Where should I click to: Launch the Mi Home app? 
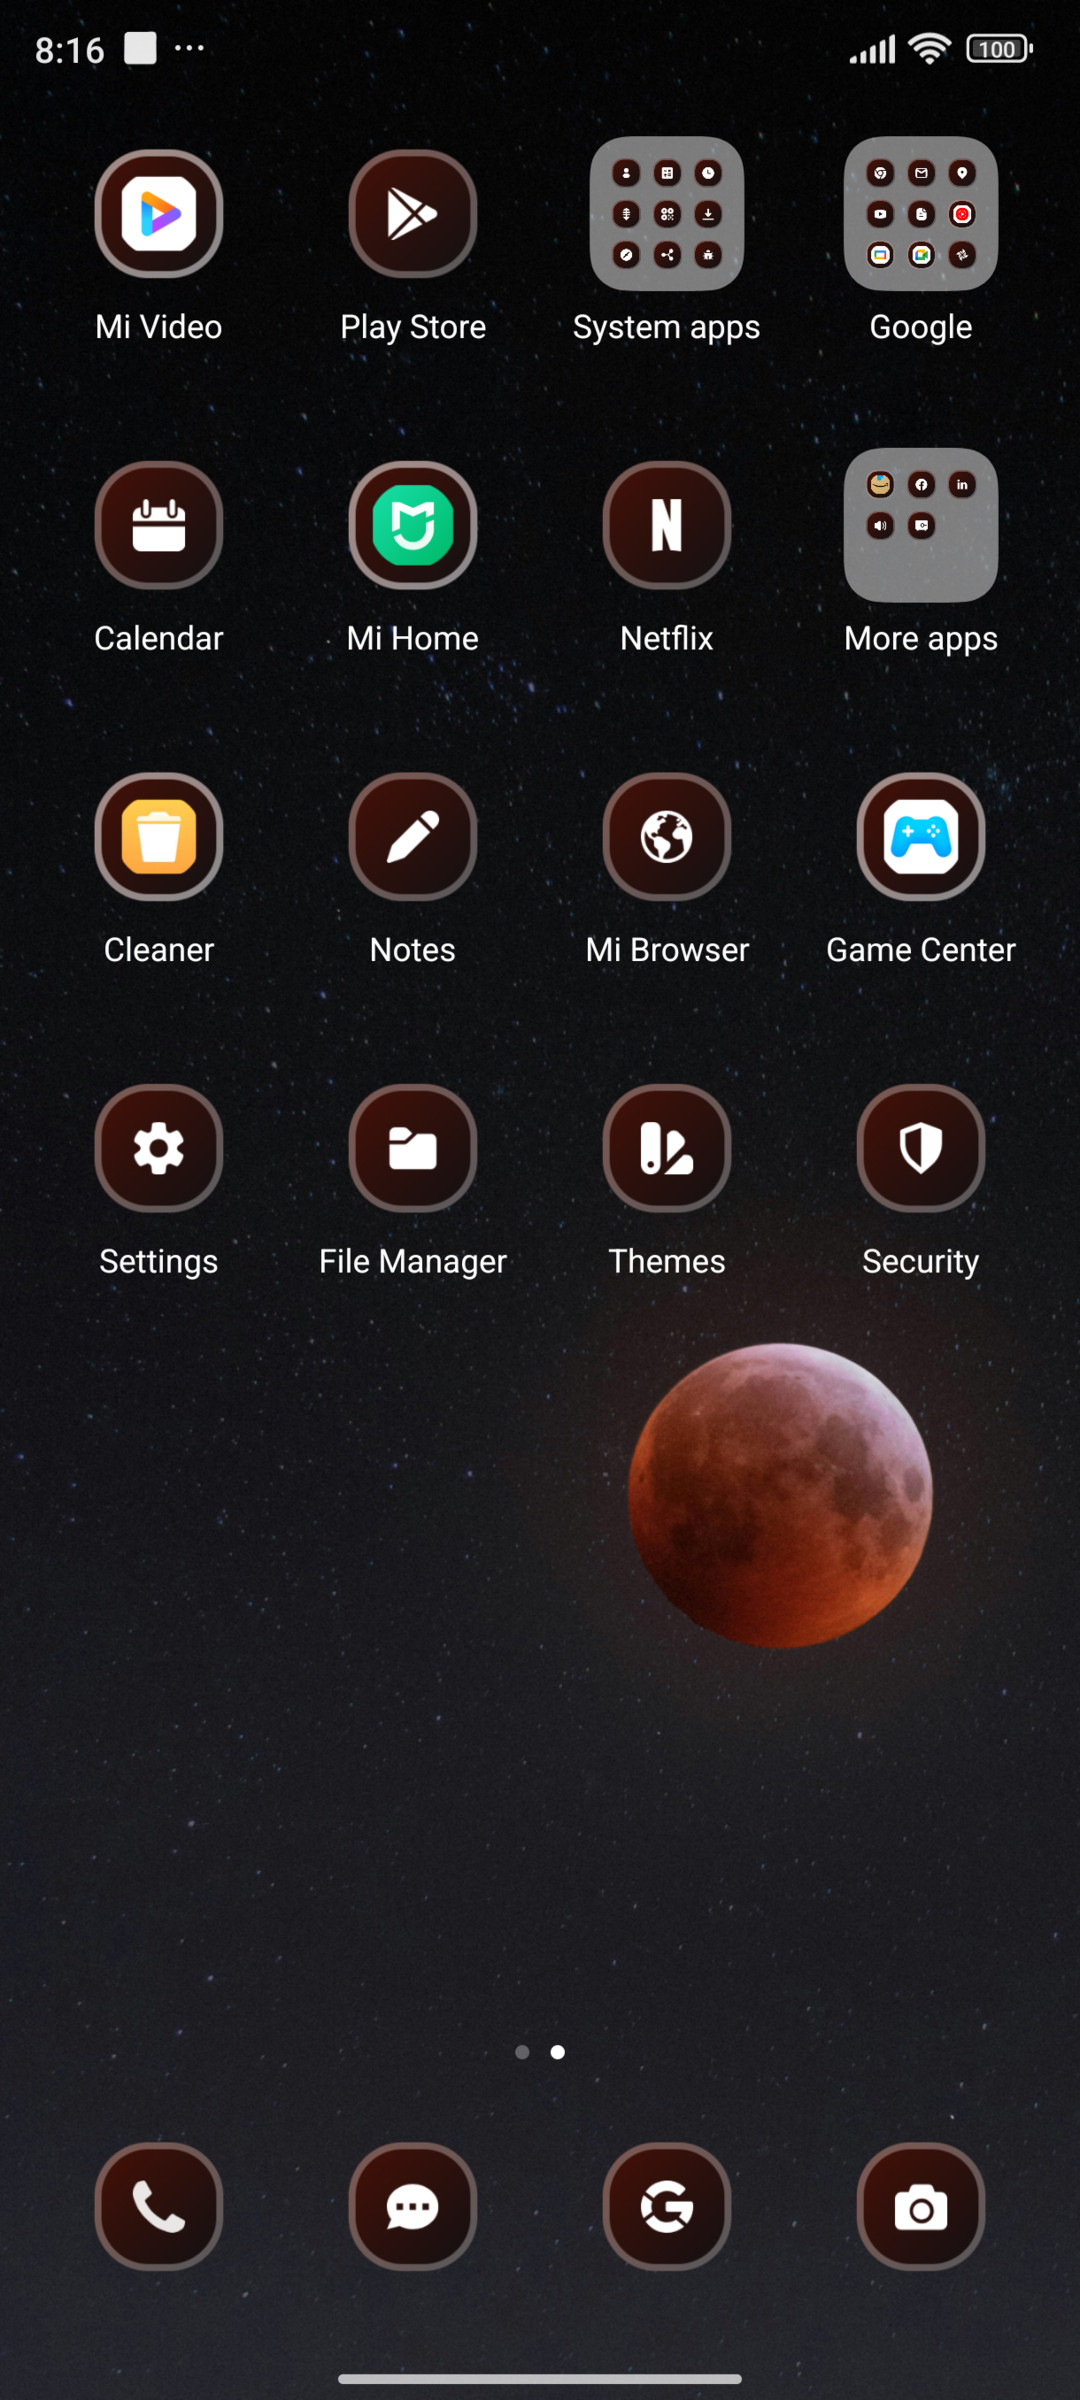point(413,525)
